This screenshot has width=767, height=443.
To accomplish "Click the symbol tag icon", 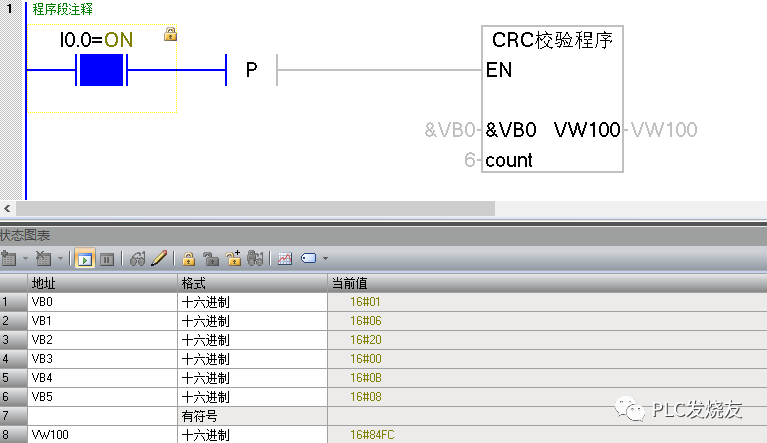I will pos(309,258).
